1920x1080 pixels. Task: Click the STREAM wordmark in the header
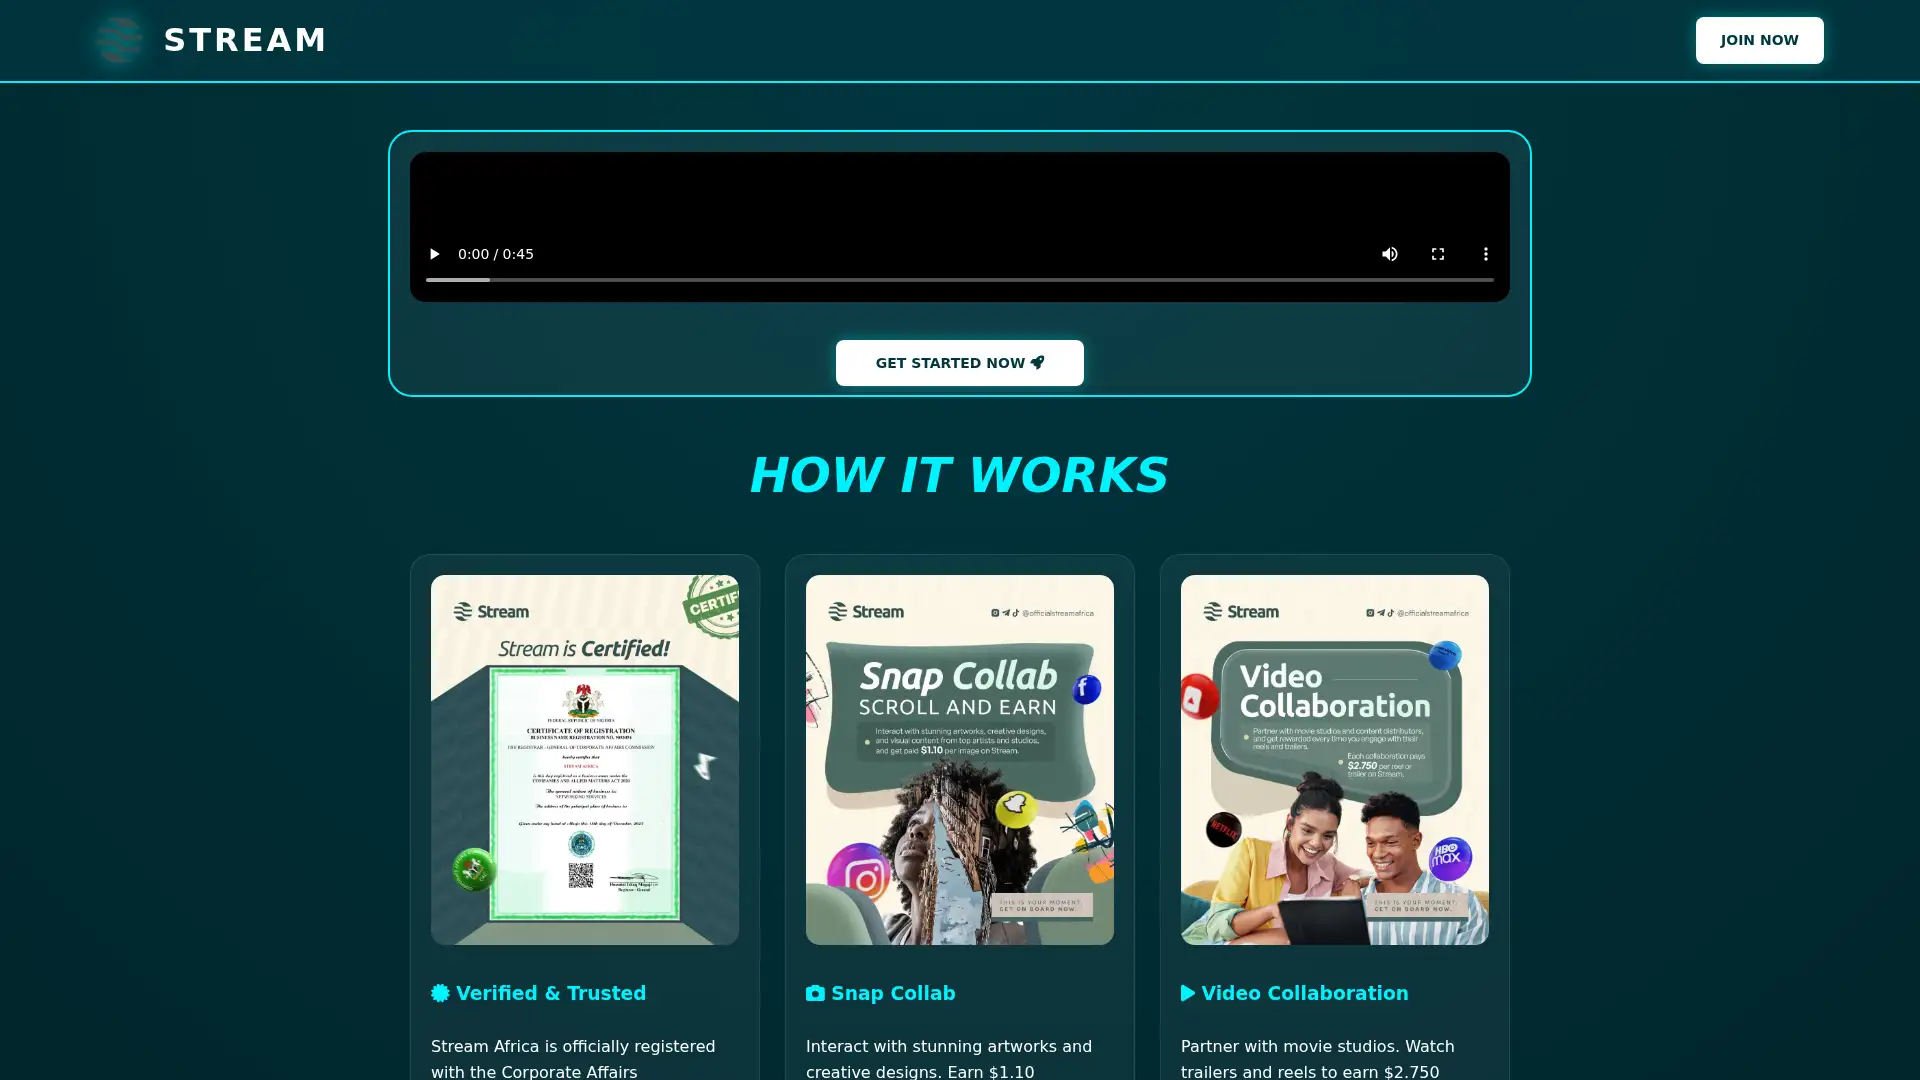tap(245, 40)
